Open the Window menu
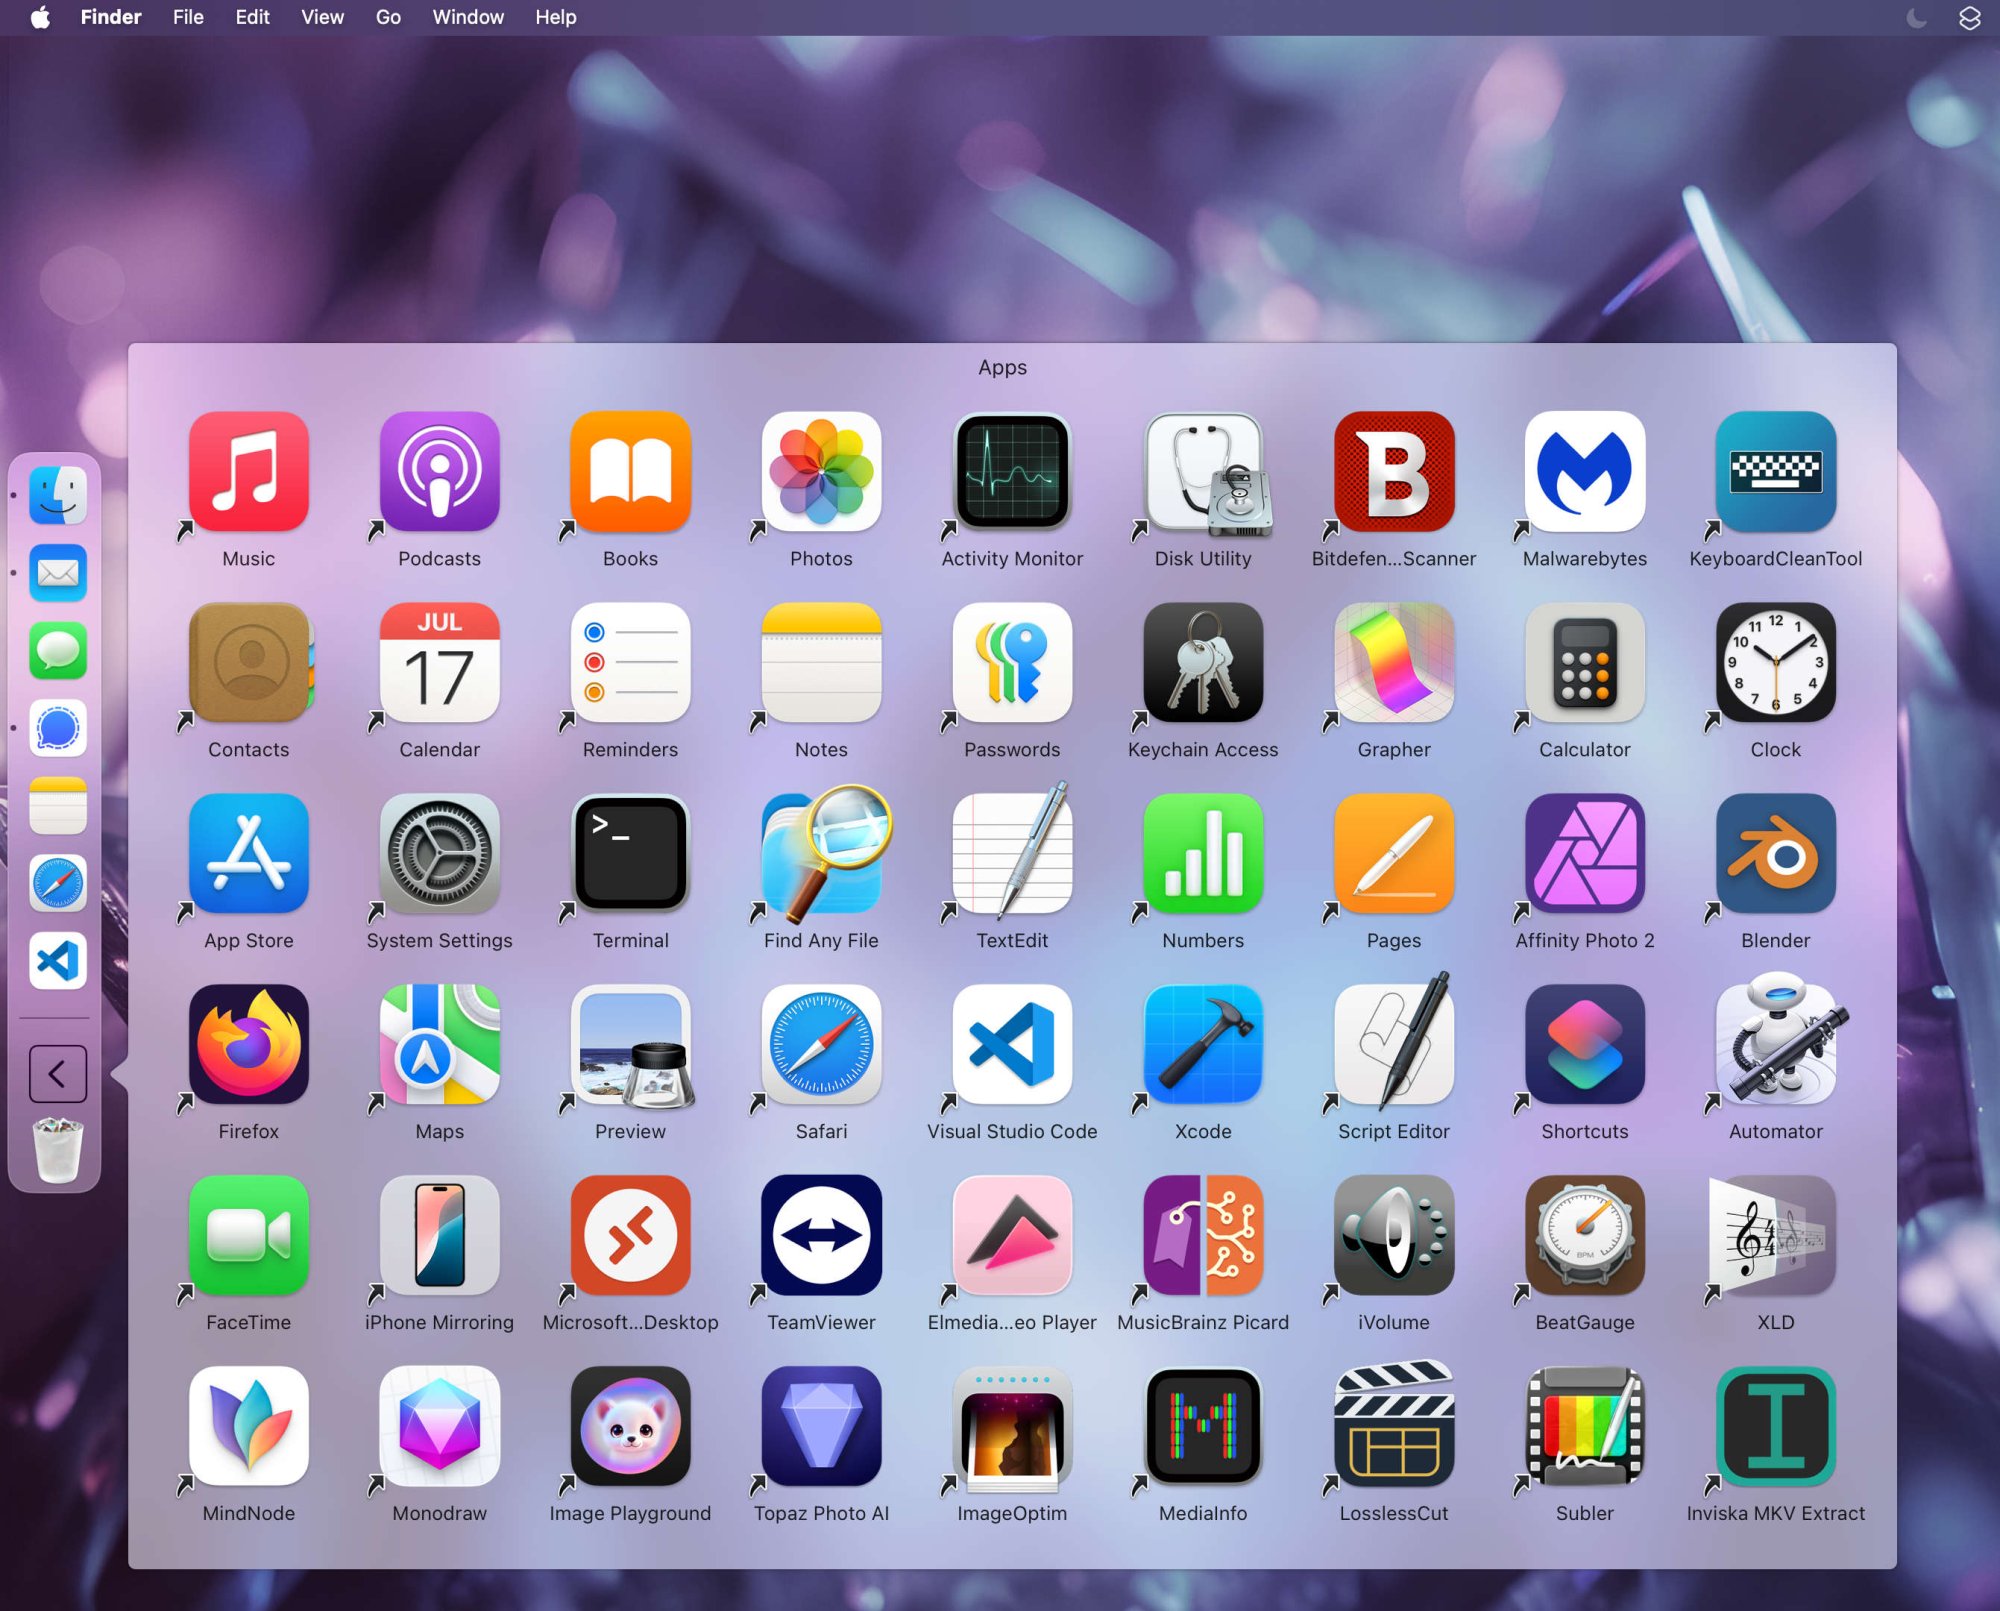The width and height of the screenshot is (2000, 1611). point(467,18)
